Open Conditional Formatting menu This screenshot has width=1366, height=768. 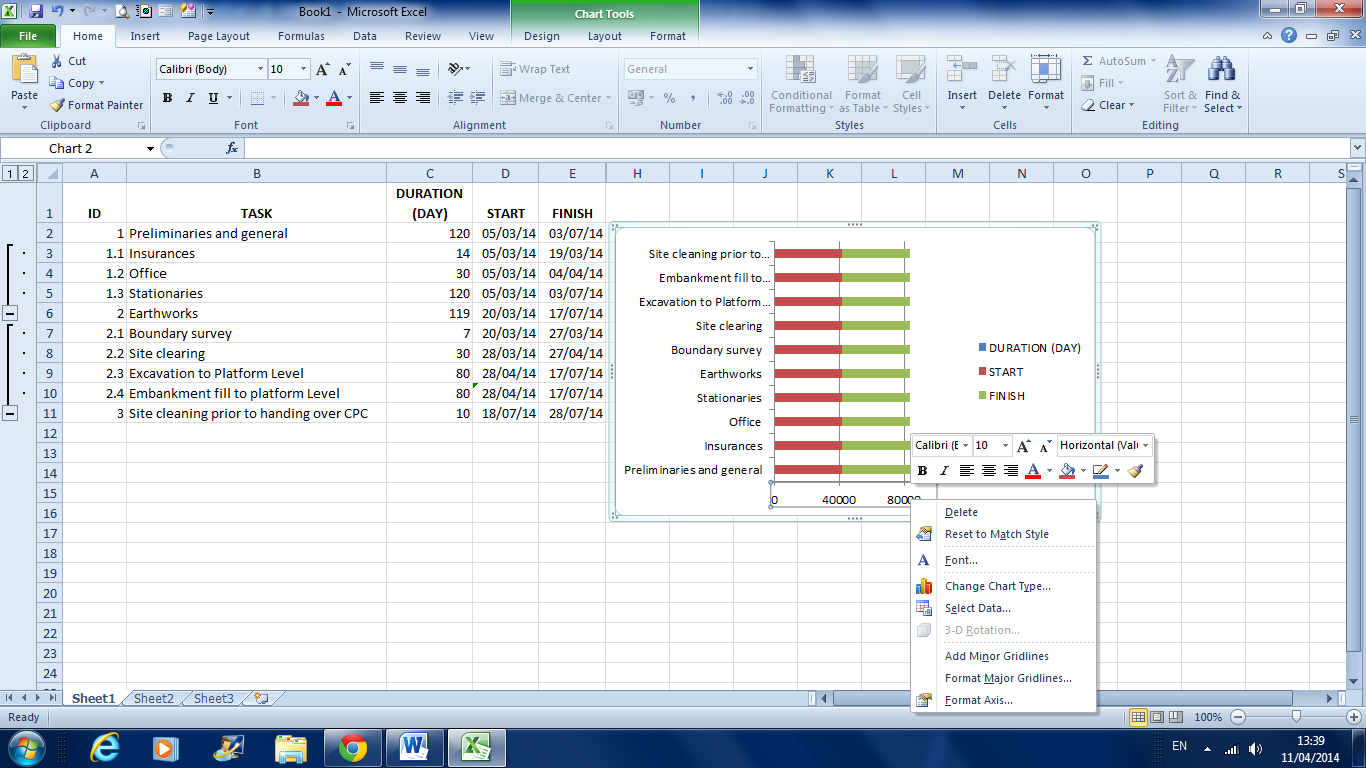(x=800, y=84)
